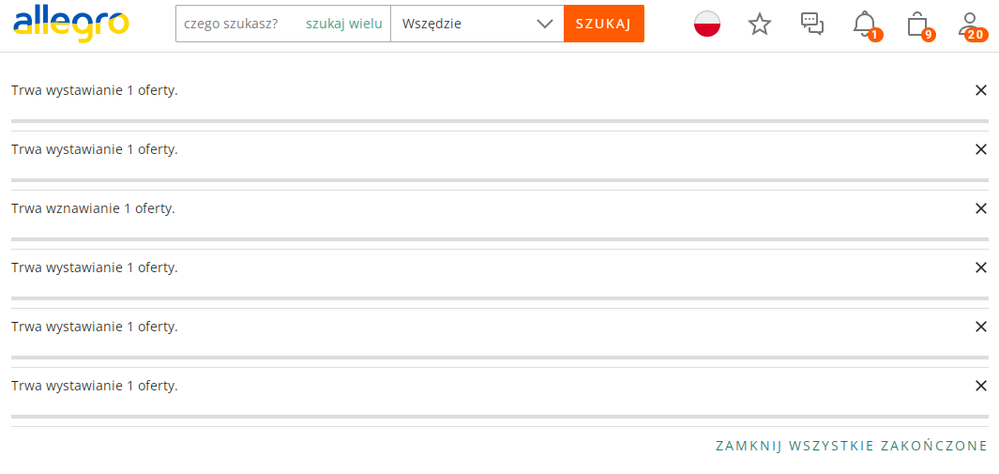Click the progress bar under 'Trwa wznawianie'

coord(499,239)
